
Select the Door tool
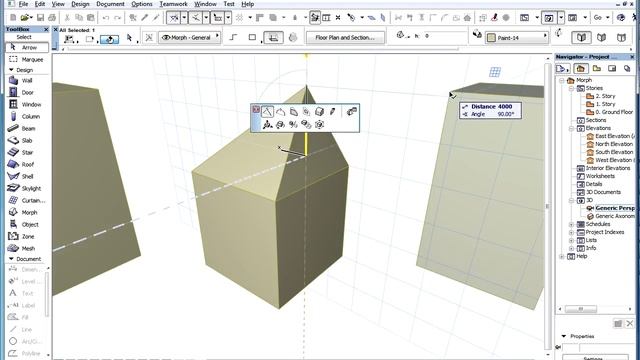tap(27, 93)
